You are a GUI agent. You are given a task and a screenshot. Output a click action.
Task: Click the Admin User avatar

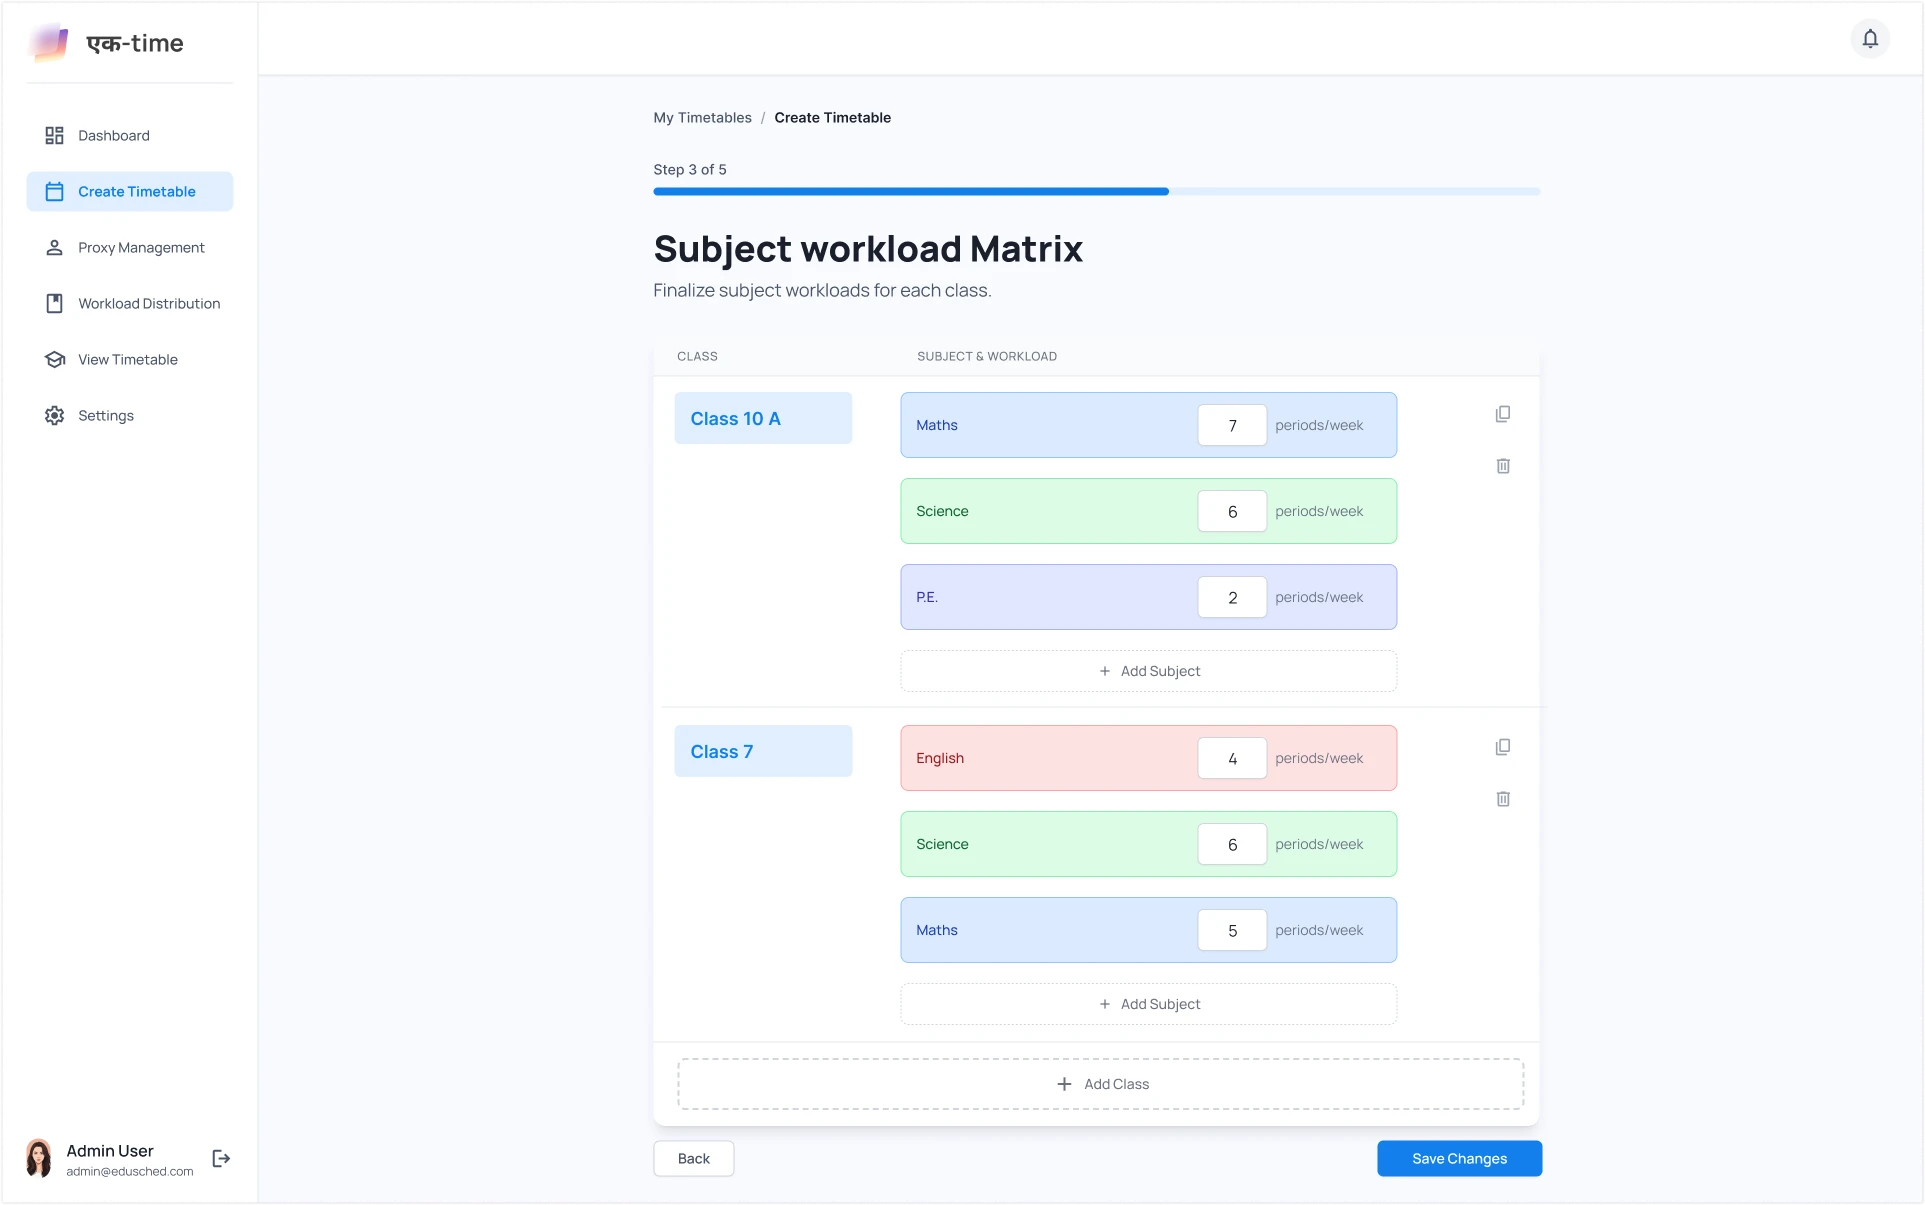39,1158
